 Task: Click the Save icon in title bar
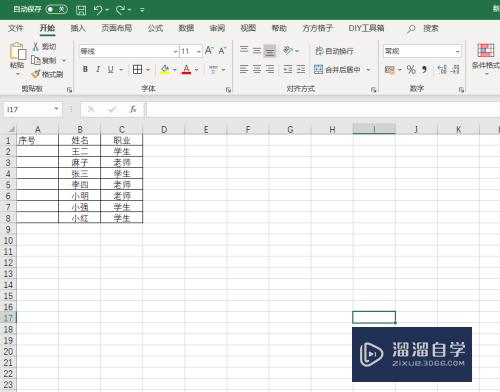tap(81, 10)
